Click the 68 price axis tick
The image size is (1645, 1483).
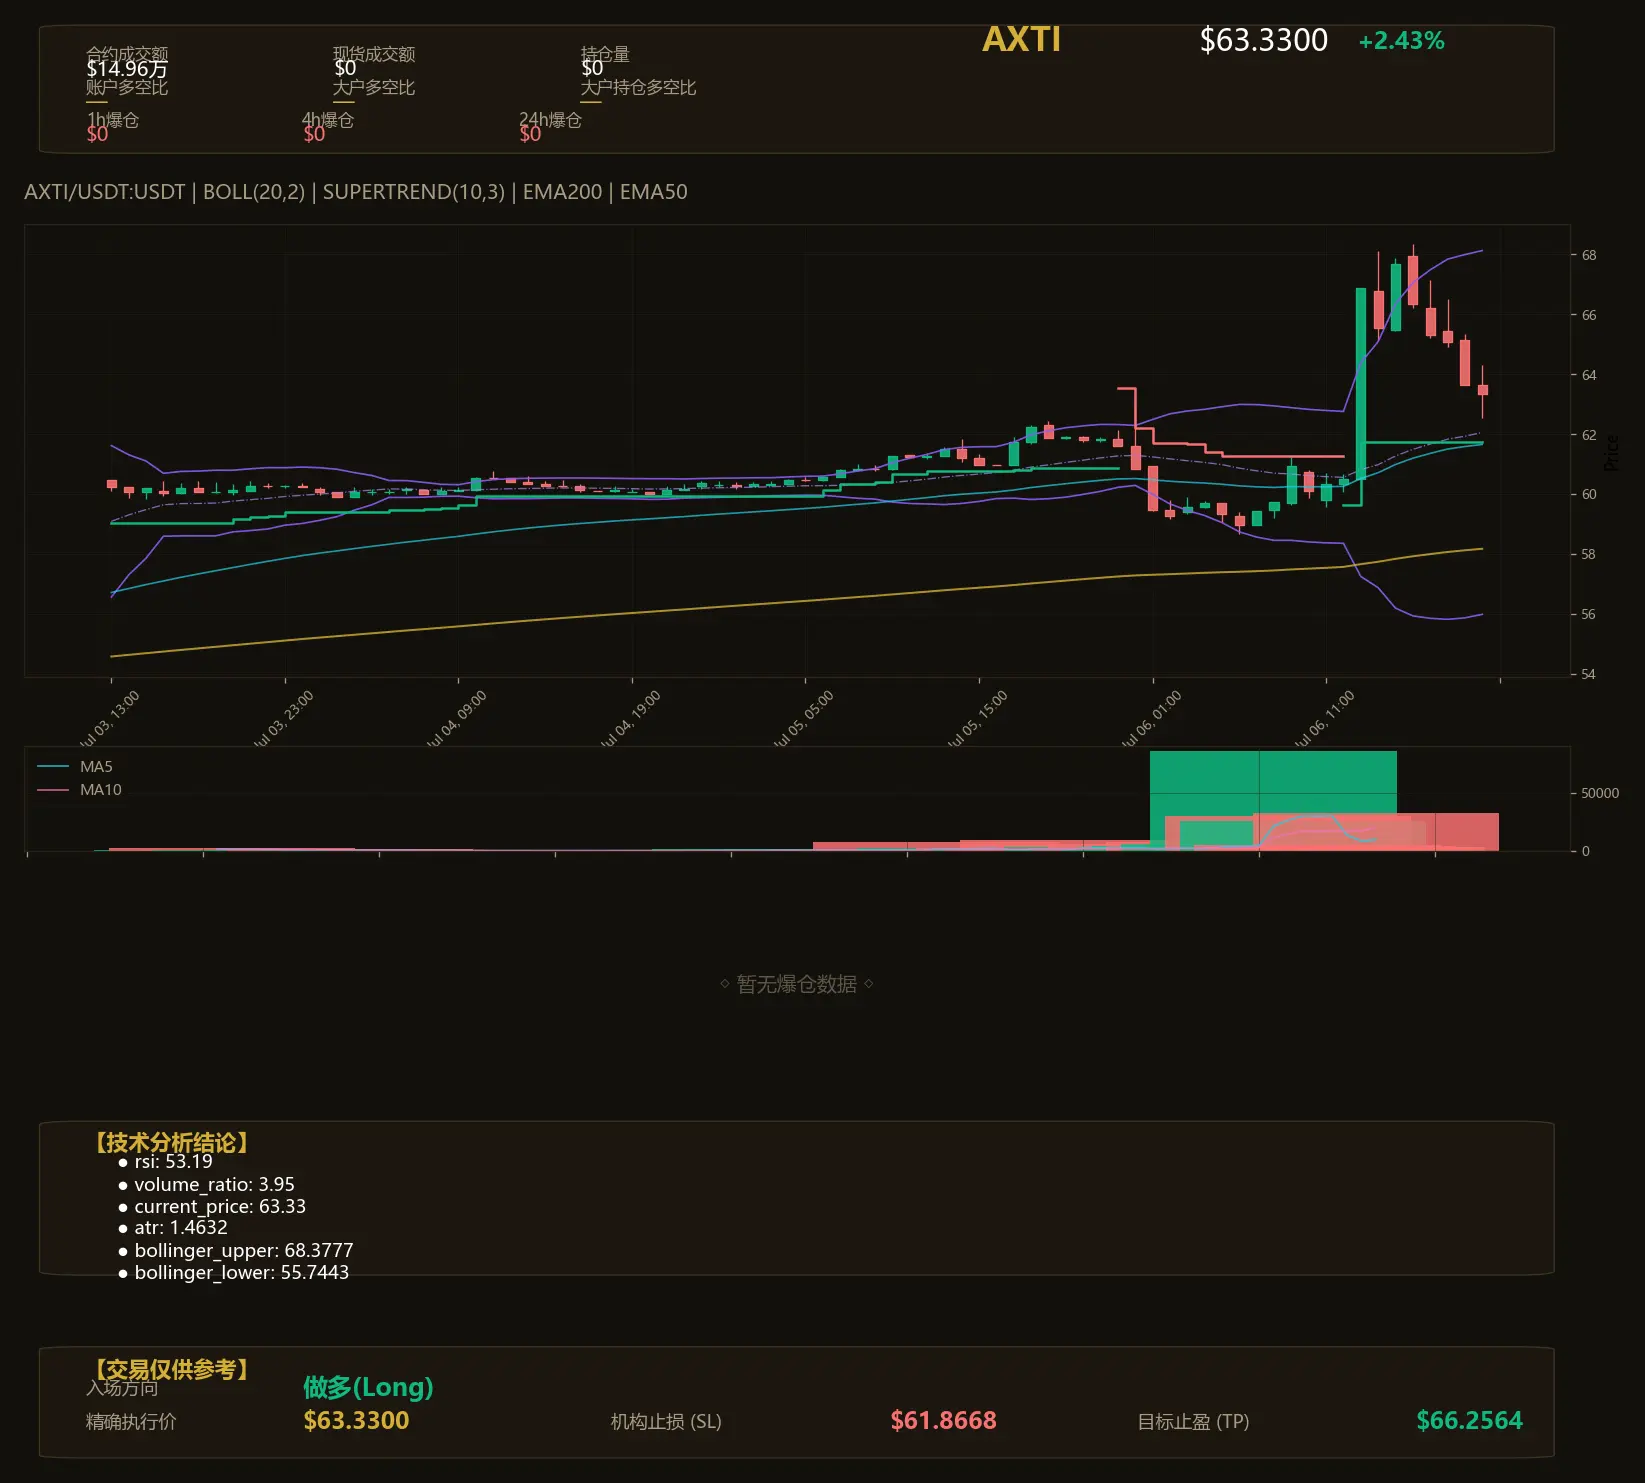pos(1589,255)
